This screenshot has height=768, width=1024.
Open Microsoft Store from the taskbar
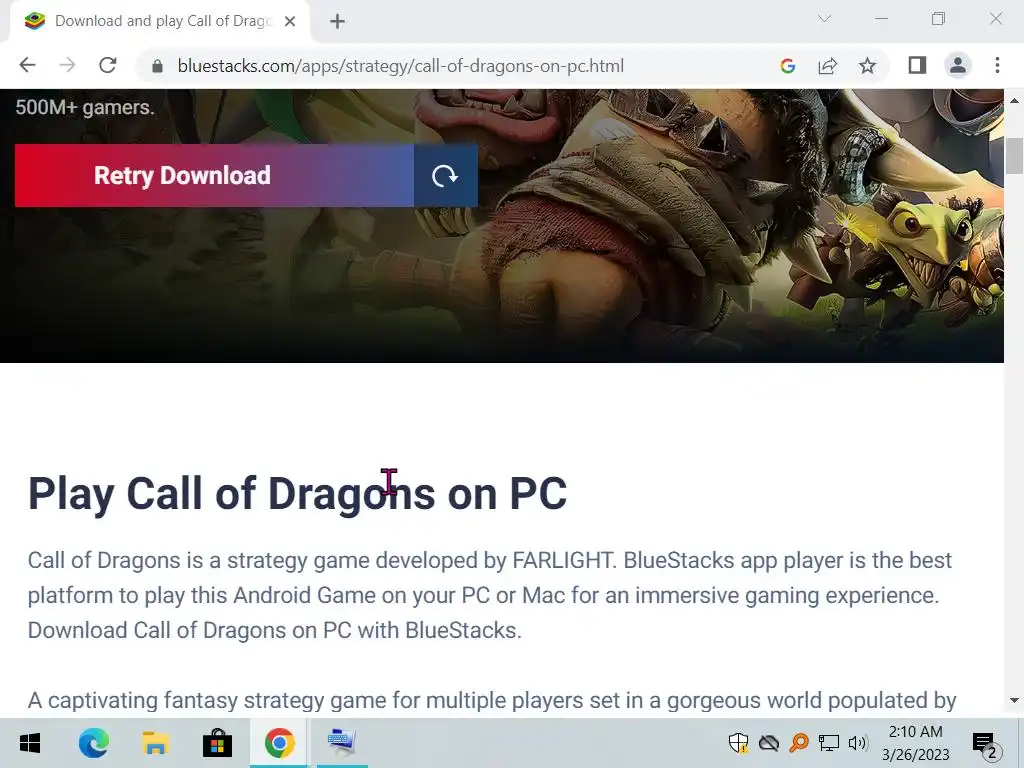click(x=217, y=743)
